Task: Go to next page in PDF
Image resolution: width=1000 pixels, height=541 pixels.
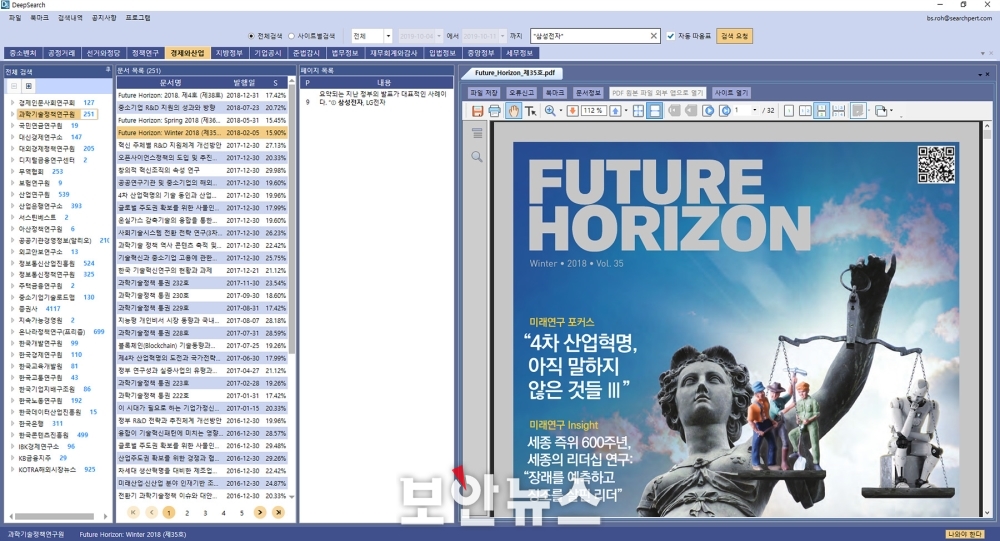Action: click(x=708, y=111)
